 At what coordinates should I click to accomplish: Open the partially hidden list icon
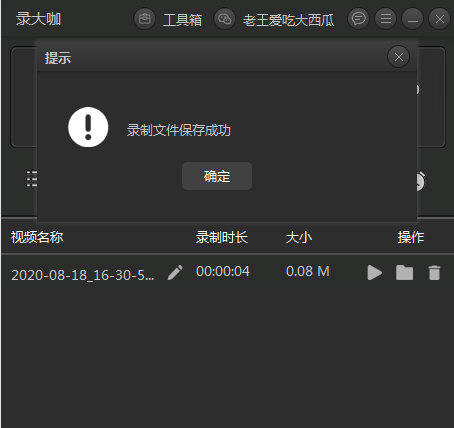[x=32, y=179]
